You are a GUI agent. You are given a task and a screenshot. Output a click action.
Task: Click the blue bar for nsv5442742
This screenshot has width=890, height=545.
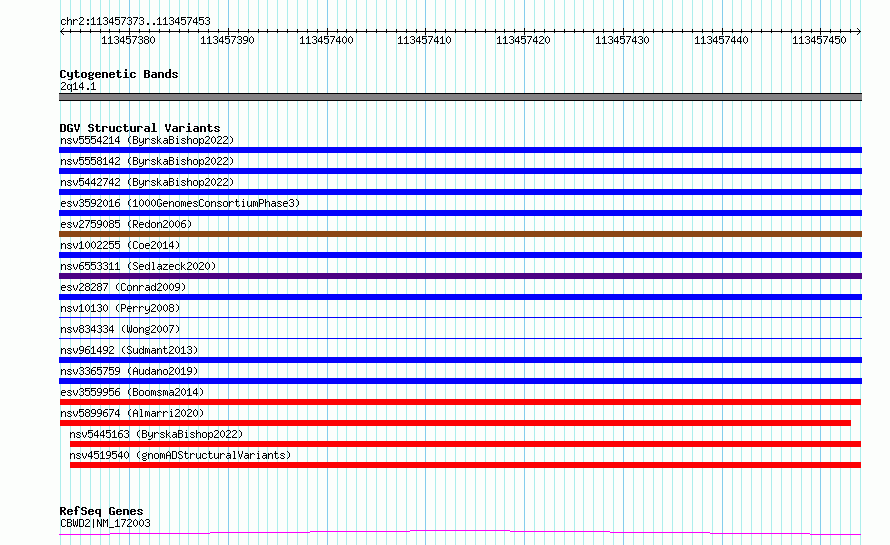(460, 192)
